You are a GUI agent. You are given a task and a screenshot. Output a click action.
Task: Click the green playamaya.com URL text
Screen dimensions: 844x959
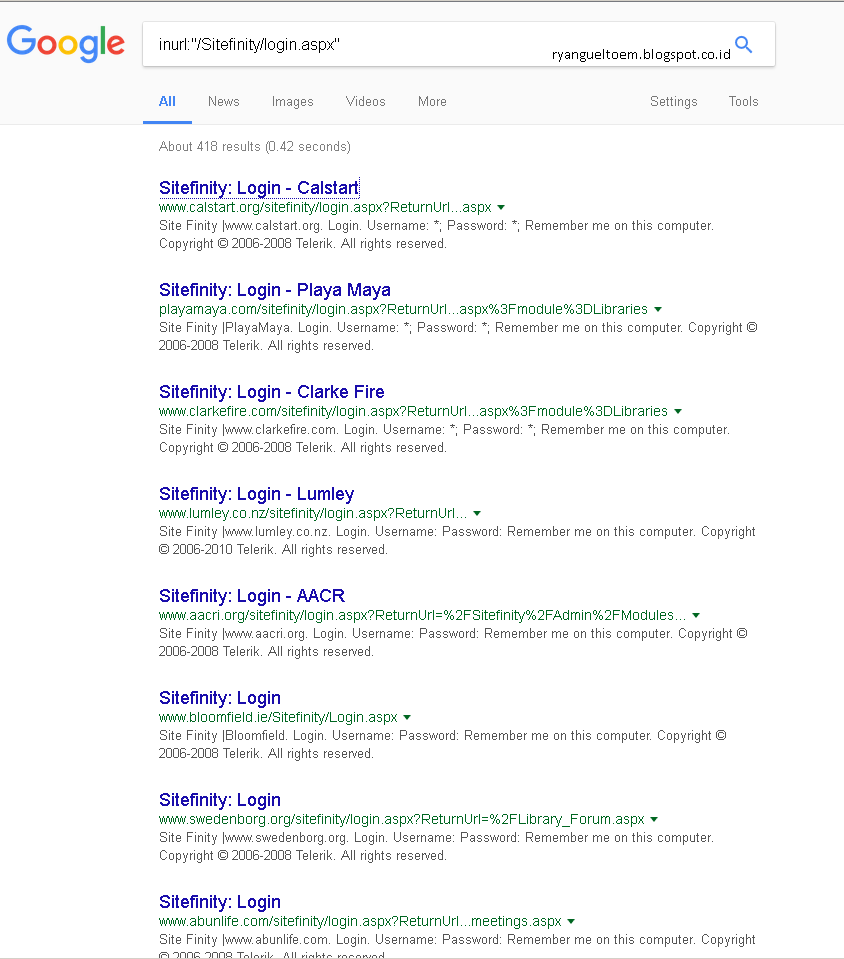(403, 309)
